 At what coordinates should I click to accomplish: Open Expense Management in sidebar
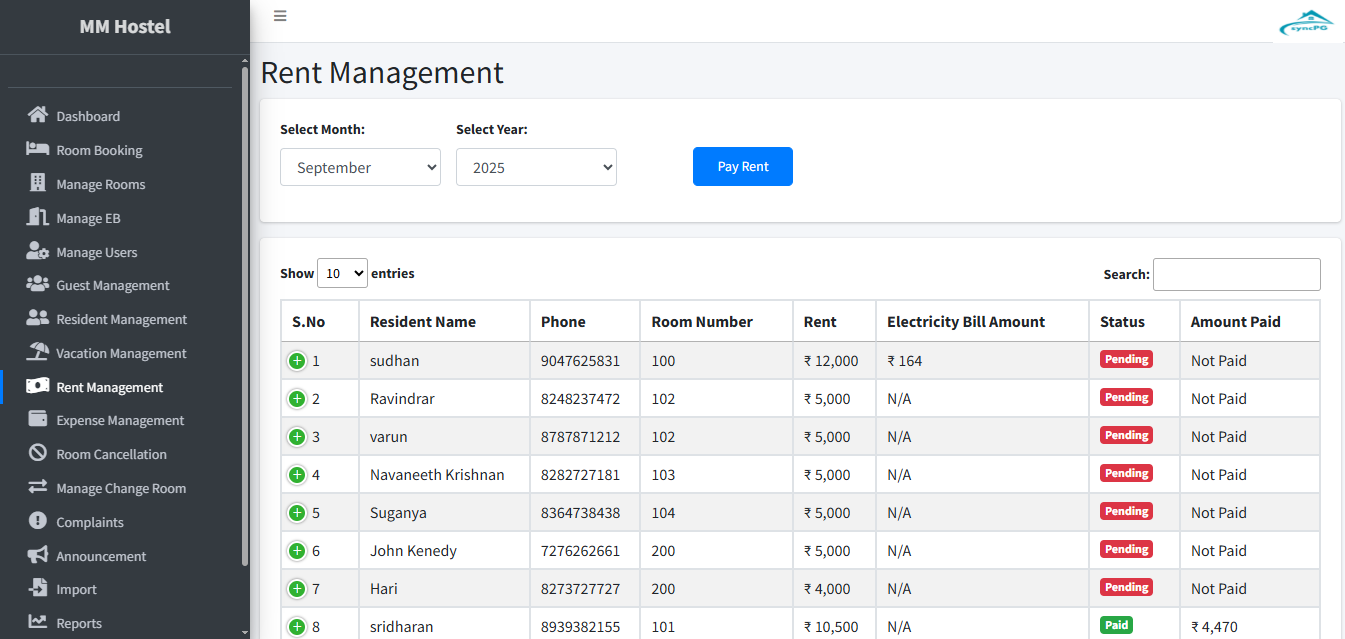click(120, 420)
